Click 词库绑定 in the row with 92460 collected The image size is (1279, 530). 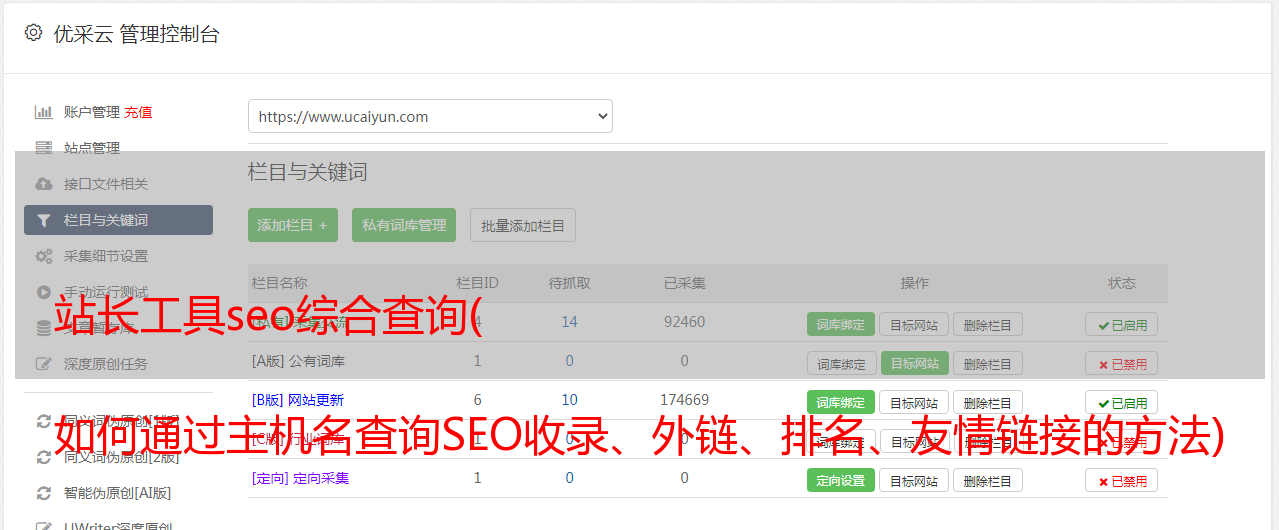(841, 324)
